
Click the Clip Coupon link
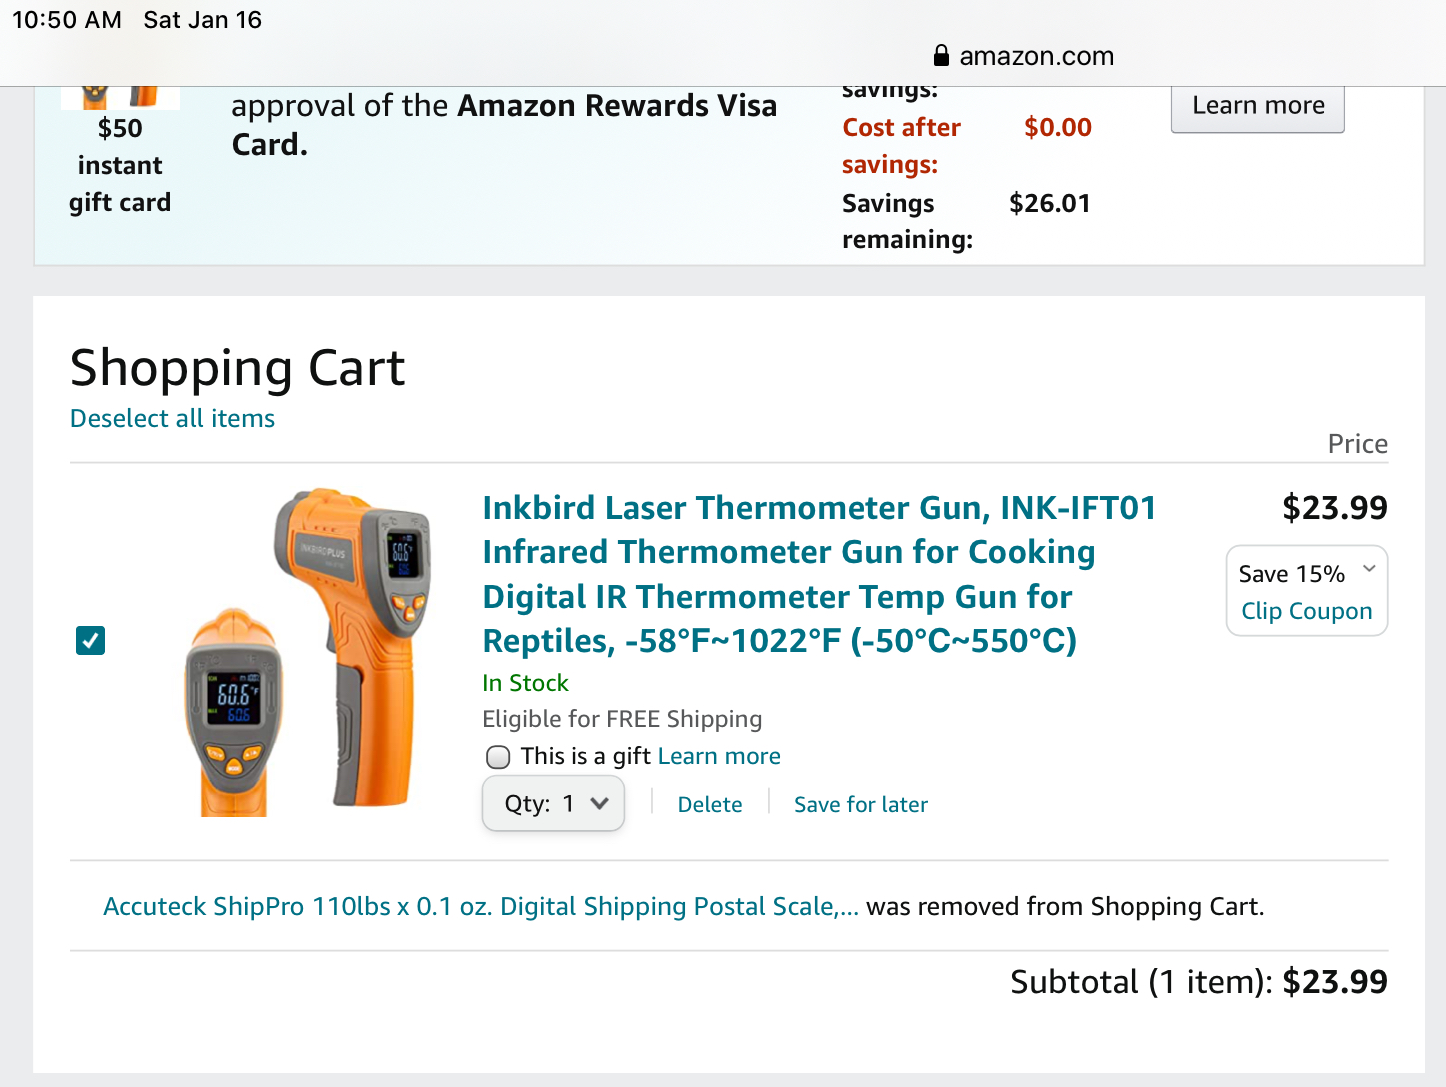tap(1306, 611)
